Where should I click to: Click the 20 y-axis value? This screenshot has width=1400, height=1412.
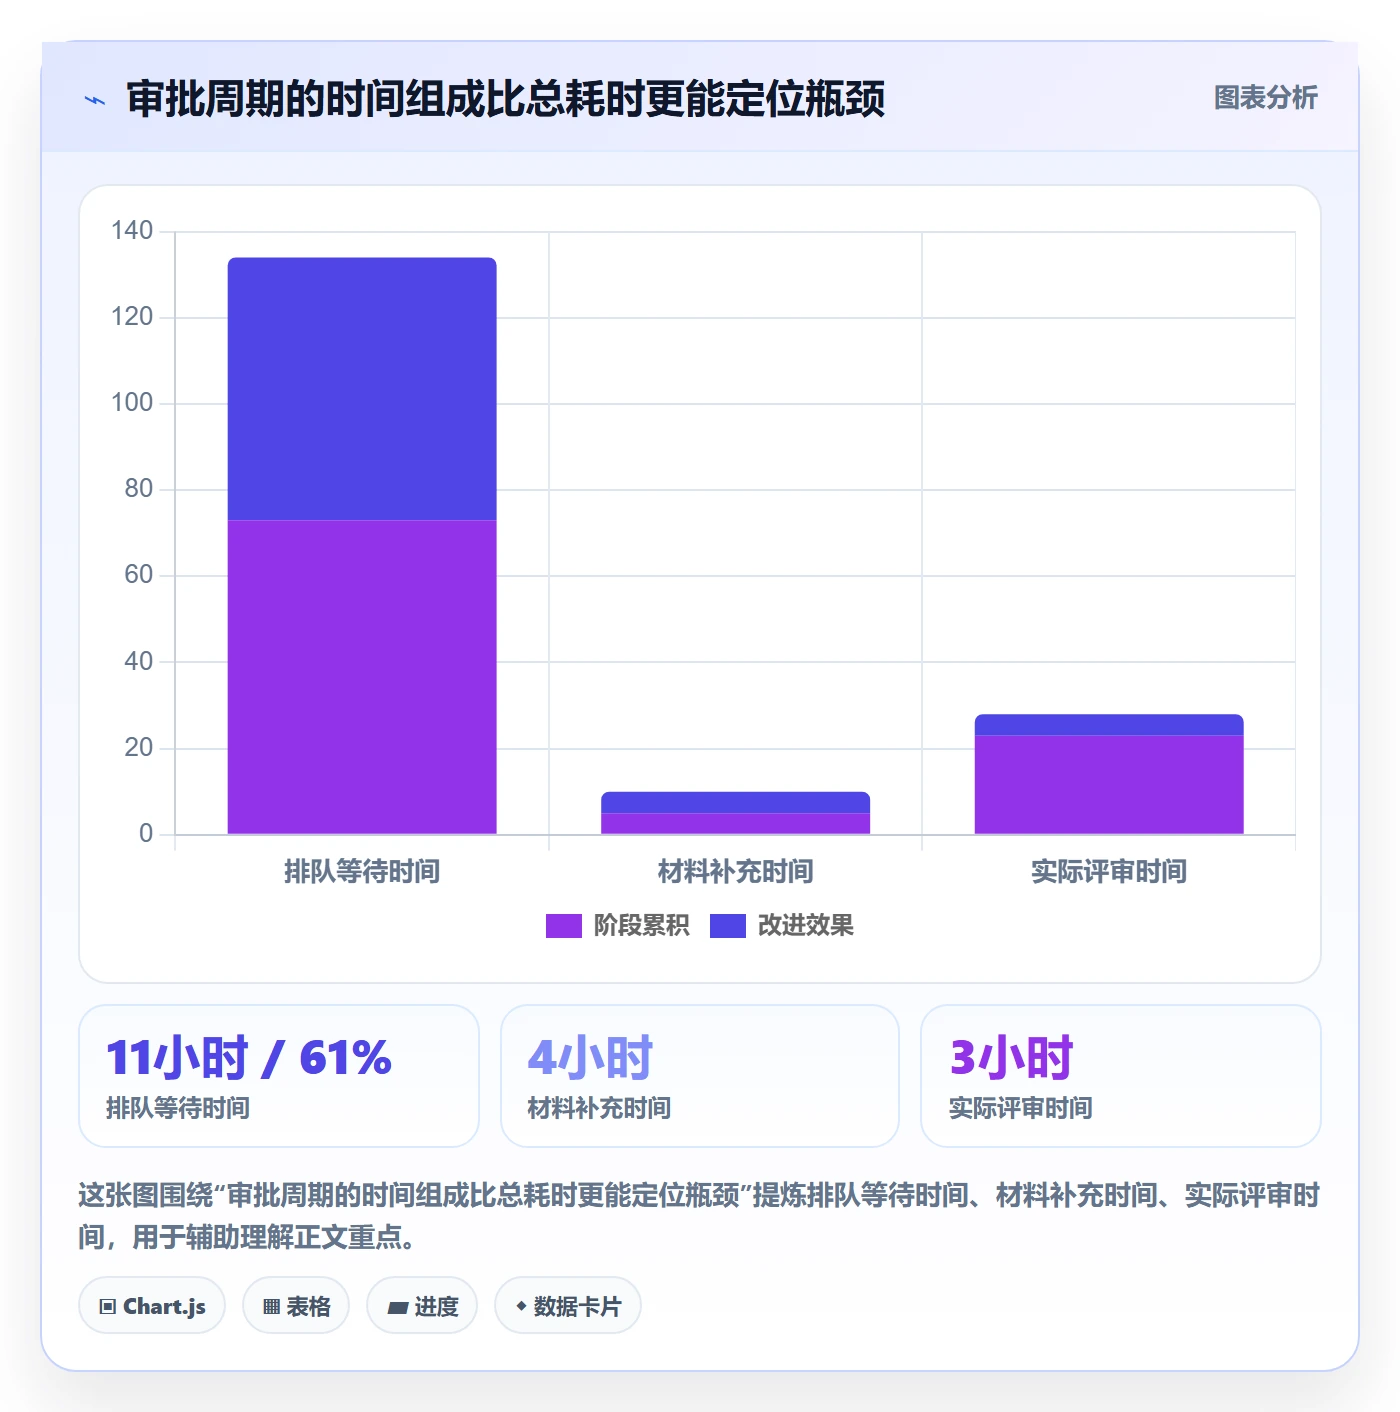139,748
